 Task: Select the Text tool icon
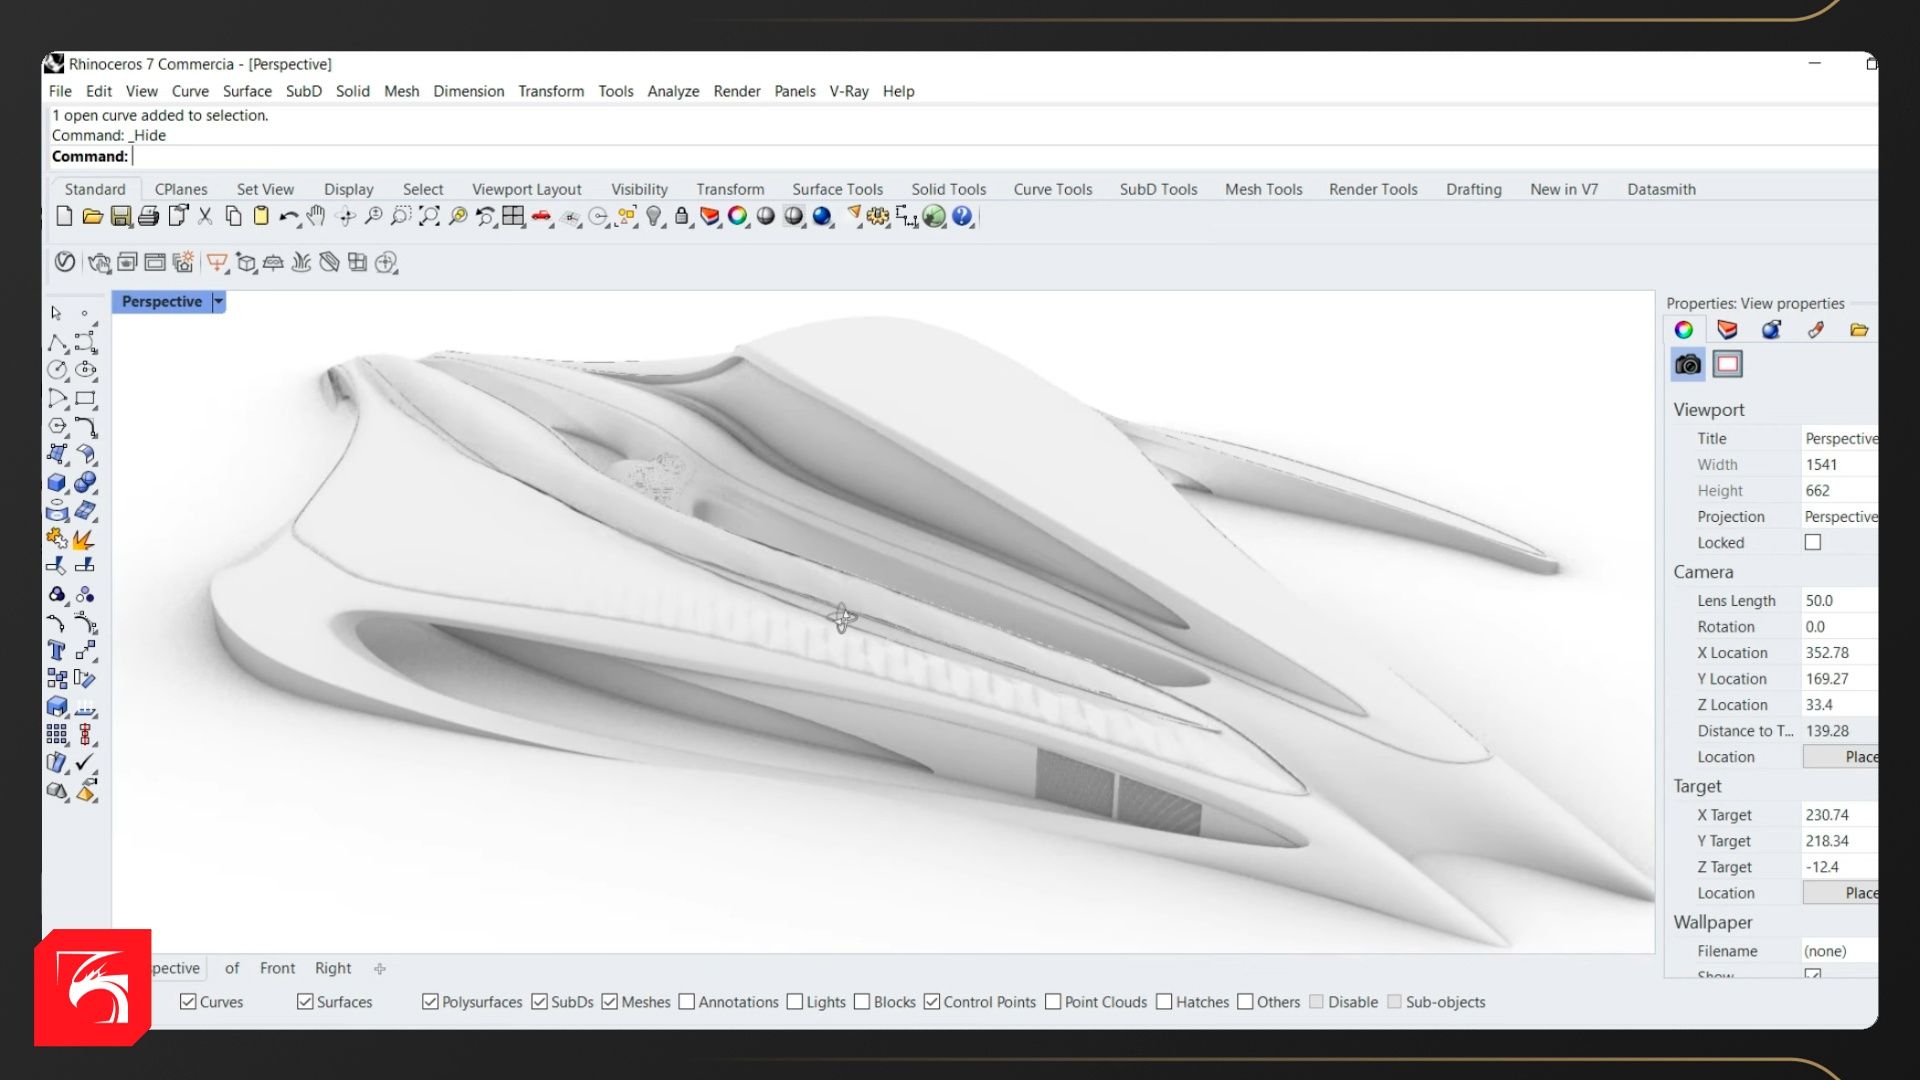click(57, 651)
